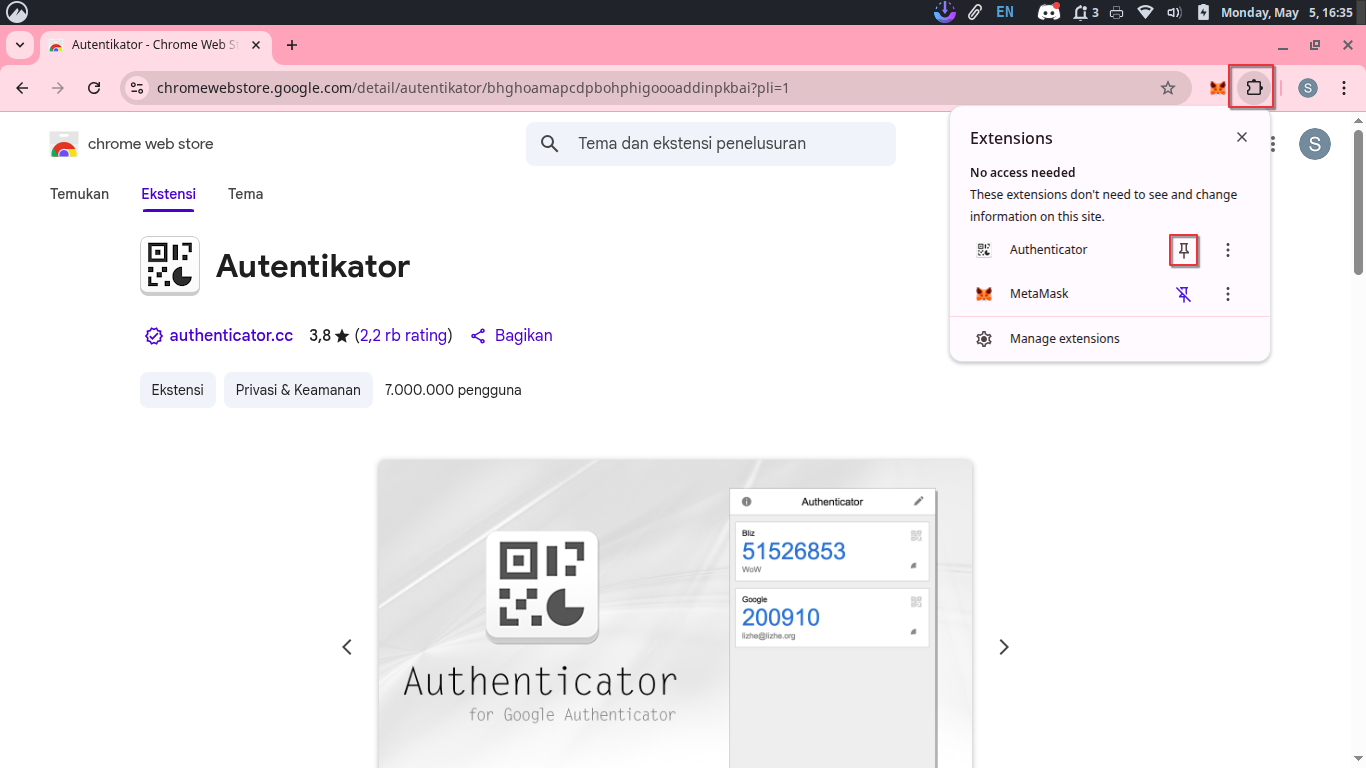Open the authenticator.cc publisher link

231,336
